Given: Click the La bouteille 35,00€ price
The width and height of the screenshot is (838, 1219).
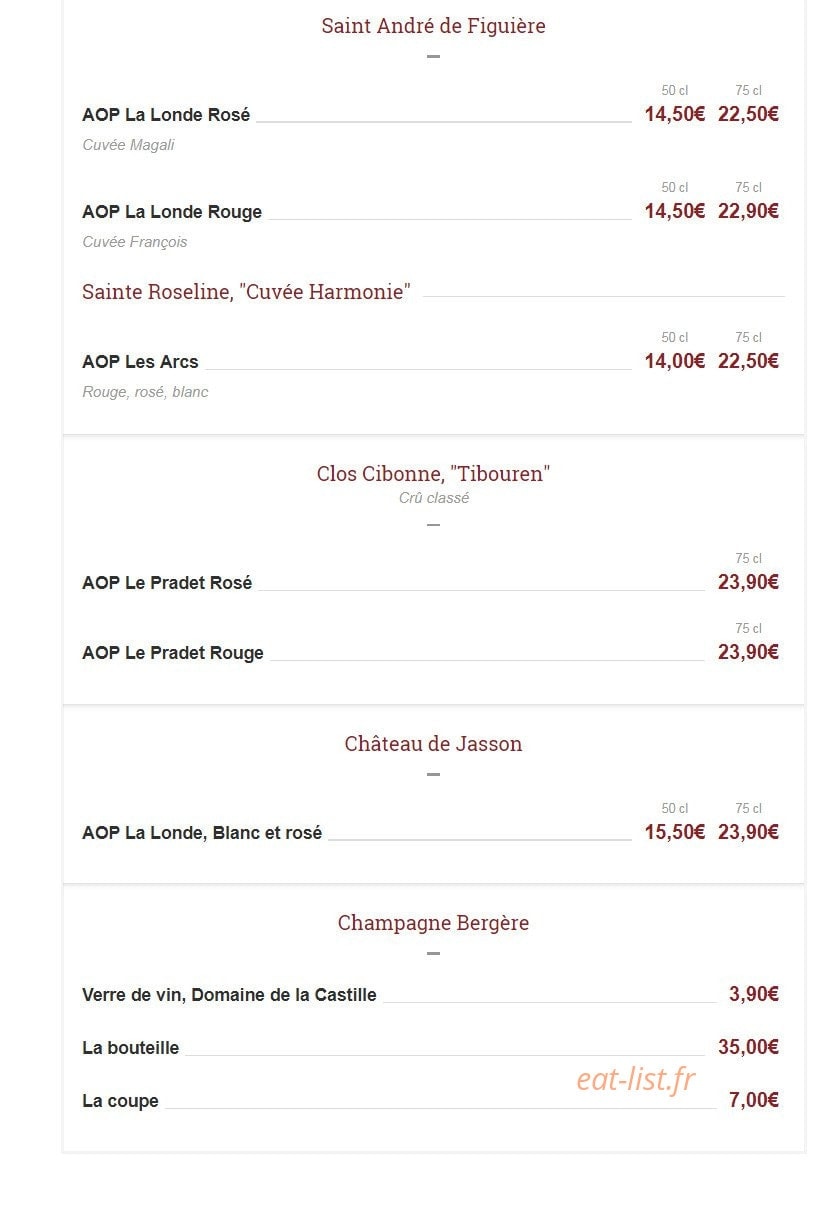Looking at the screenshot, I should pyautogui.click(x=748, y=1047).
